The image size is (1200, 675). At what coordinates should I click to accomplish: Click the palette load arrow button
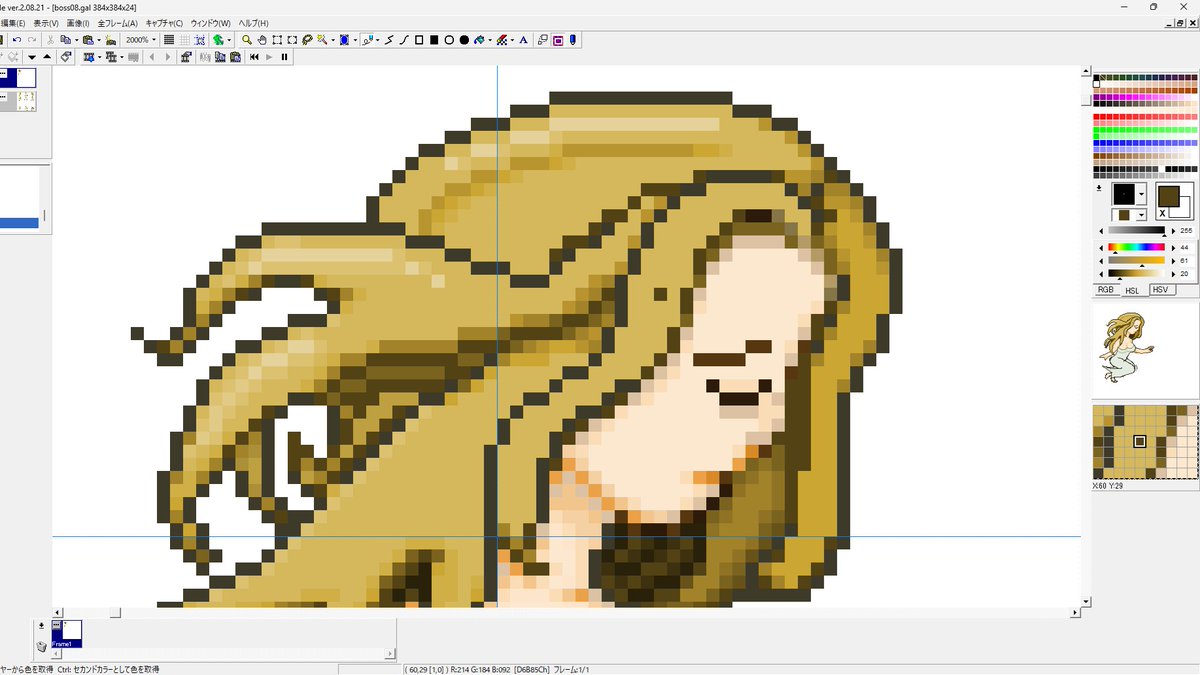(1099, 188)
